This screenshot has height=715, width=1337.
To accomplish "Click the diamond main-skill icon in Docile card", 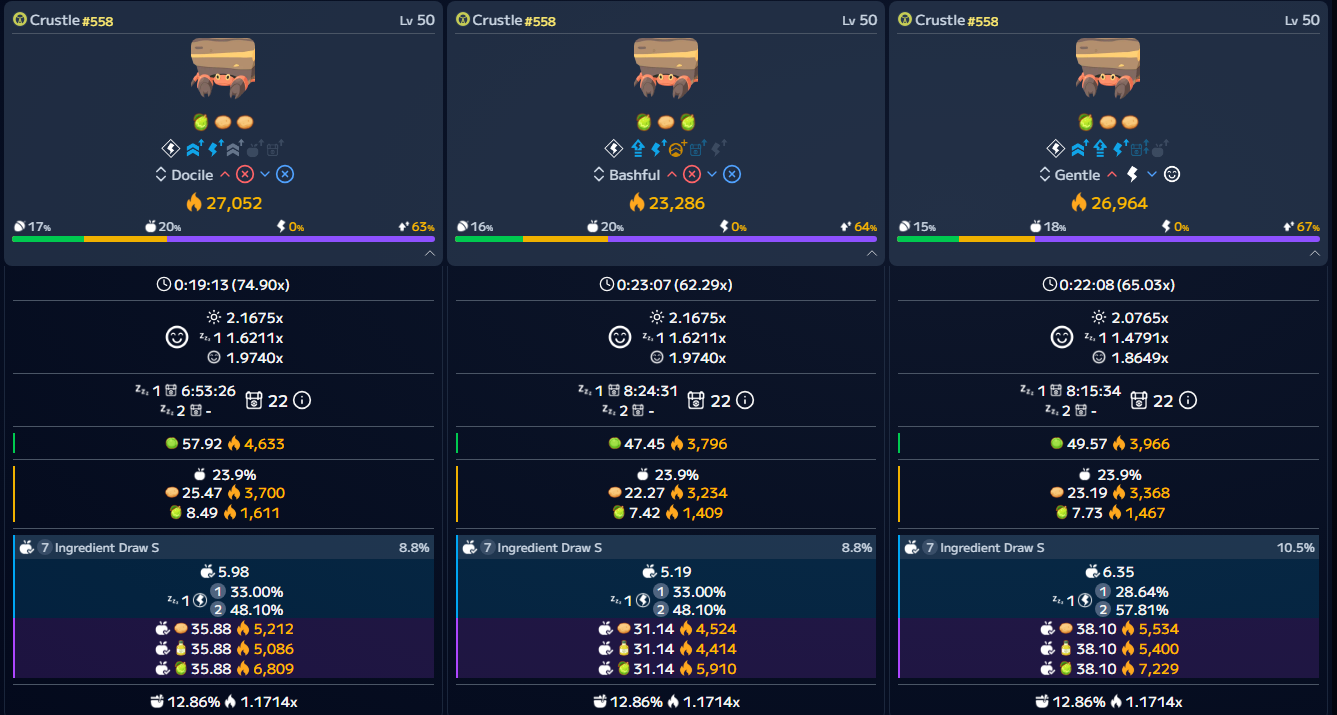I will click(171, 149).
